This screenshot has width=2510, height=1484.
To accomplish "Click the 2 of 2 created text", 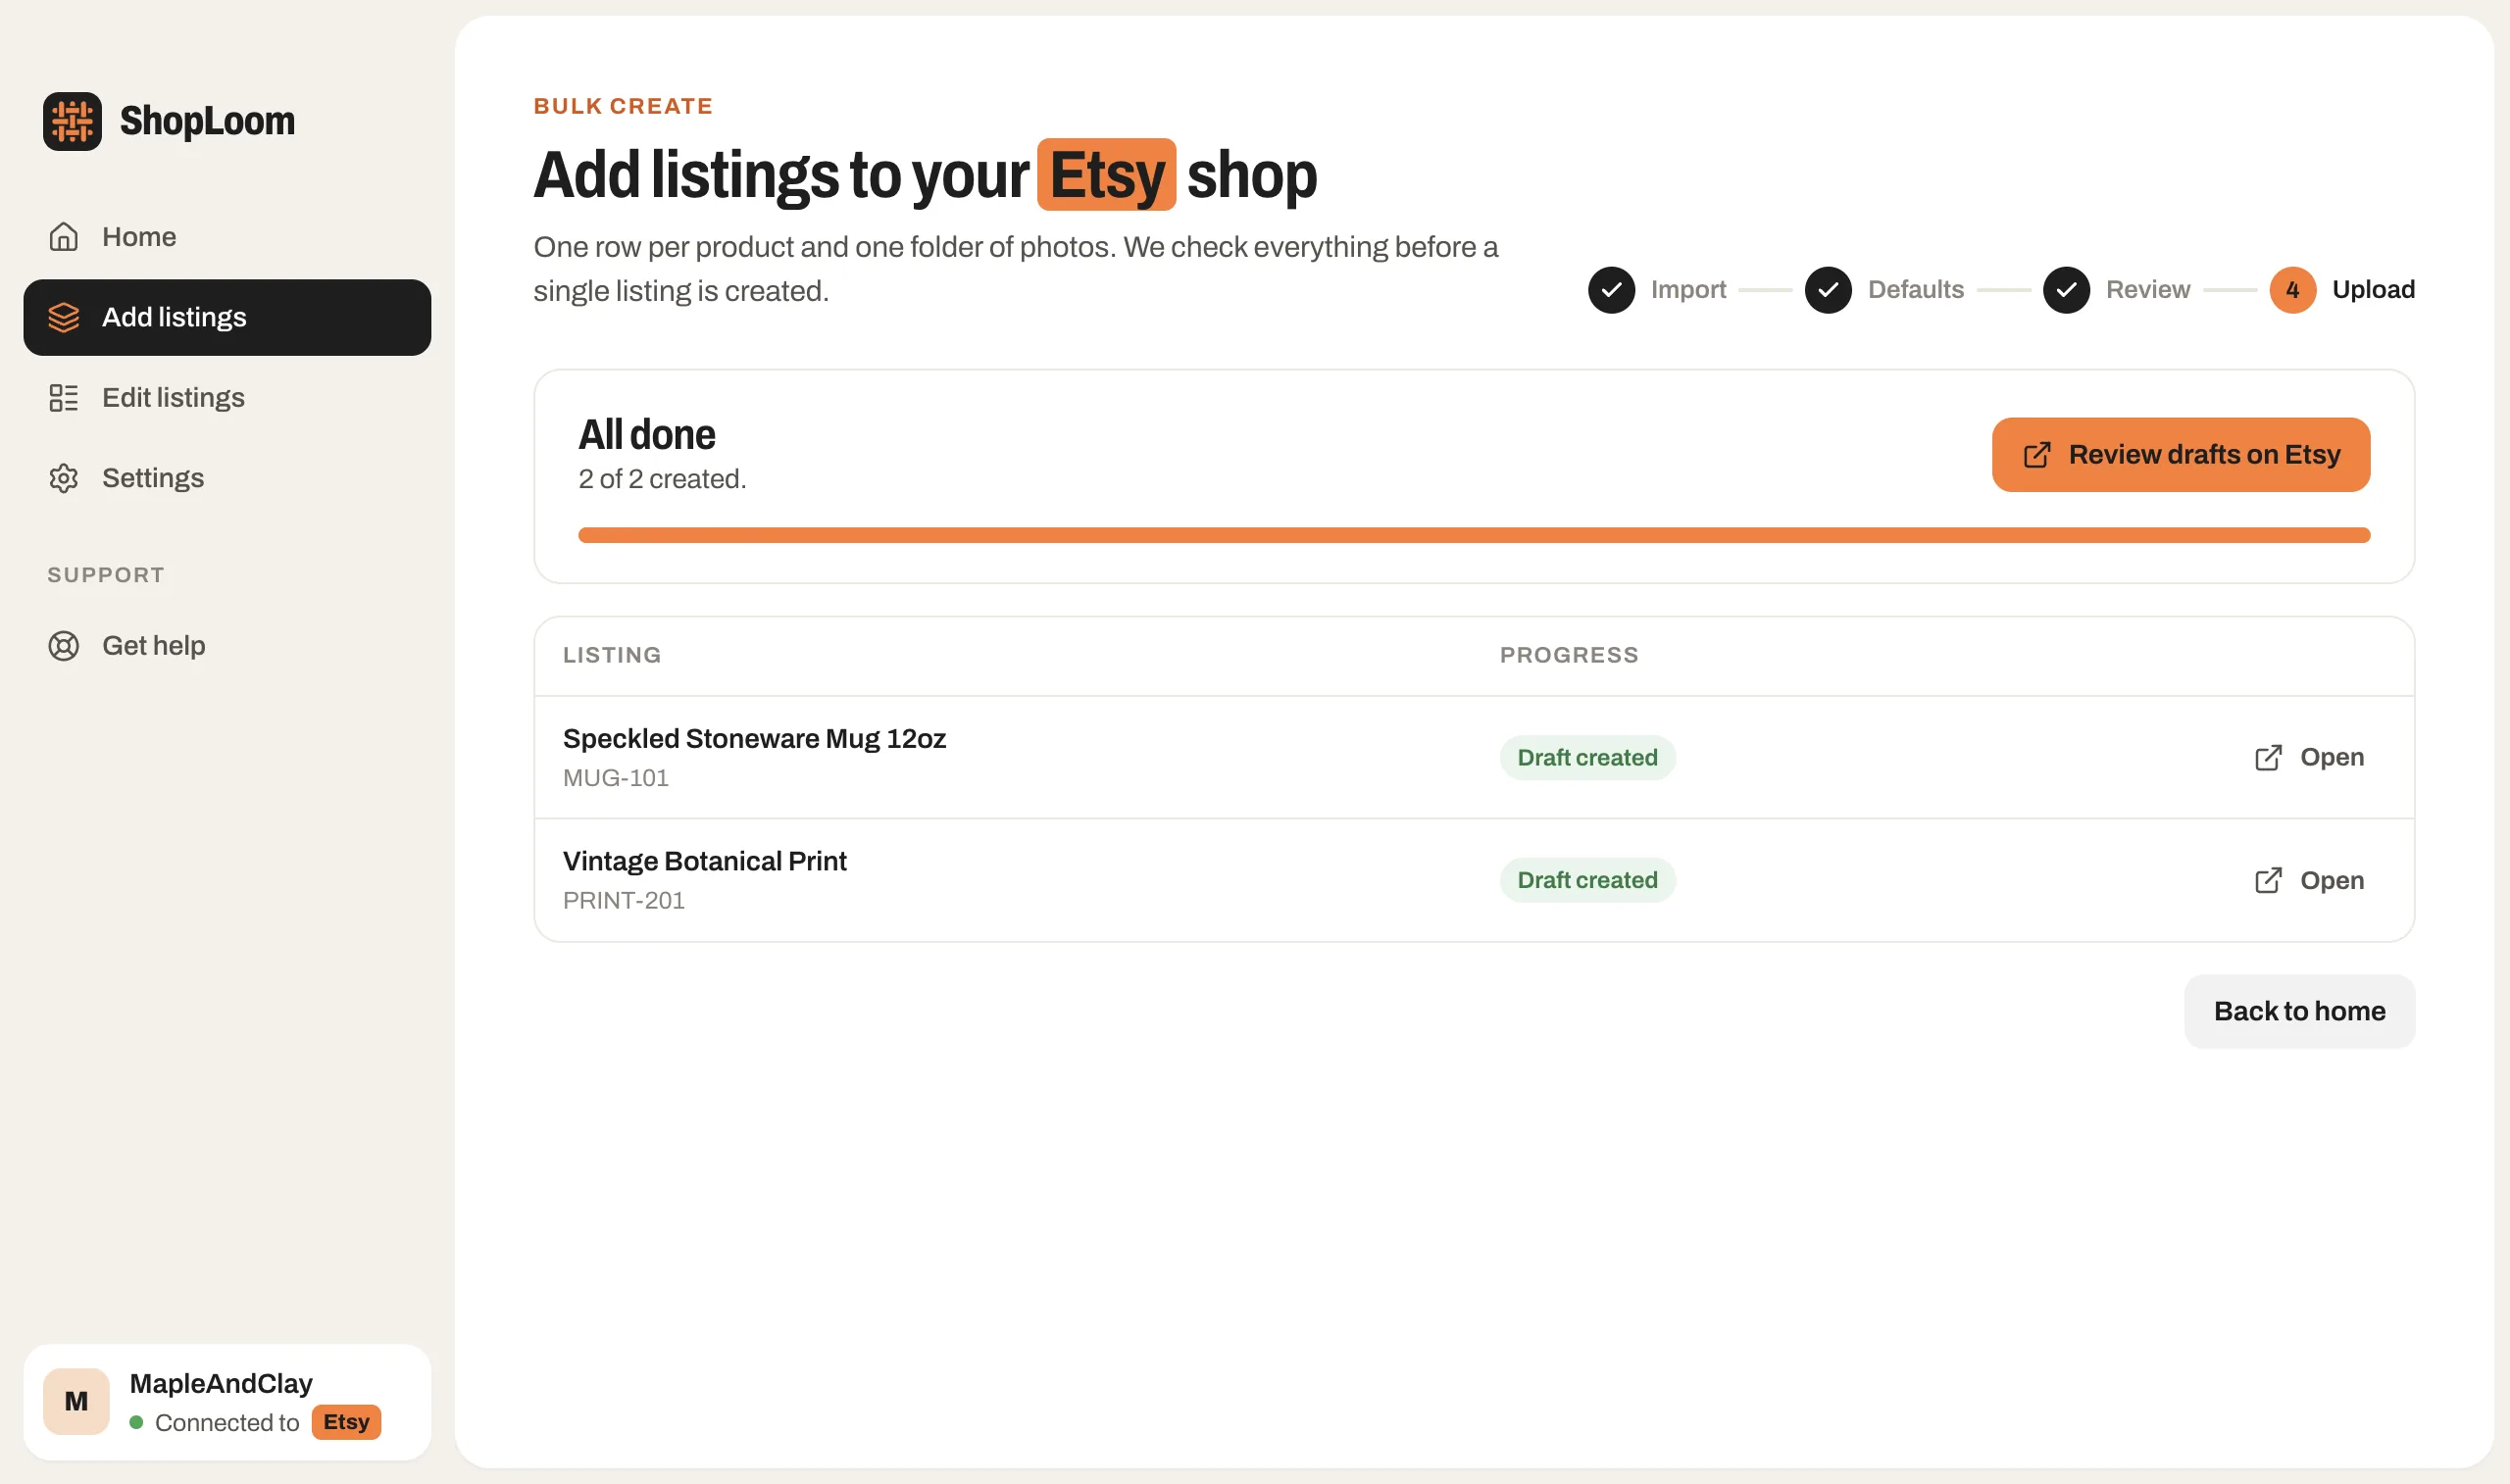I will pyautogui.click(x=662, y=479).
